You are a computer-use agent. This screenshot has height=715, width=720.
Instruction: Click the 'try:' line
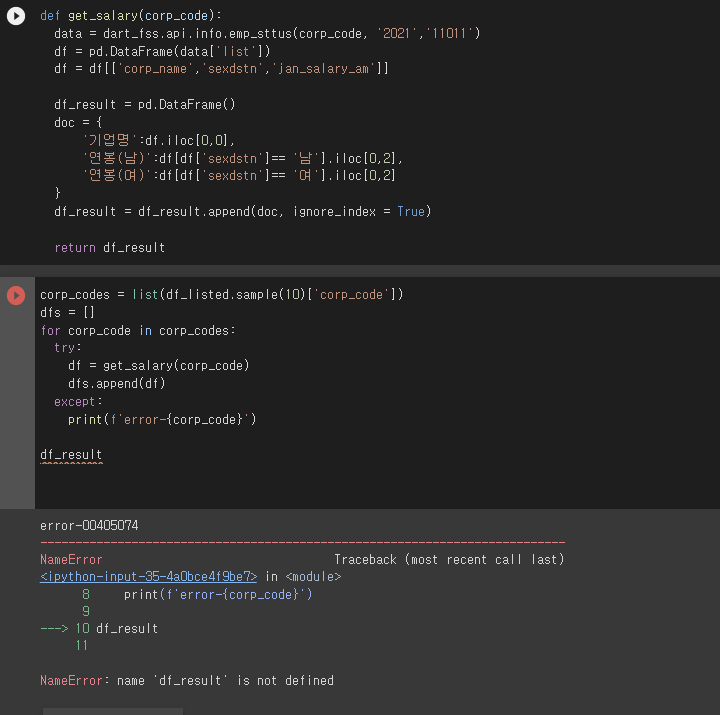pyautogui.click(x=68, y=348)
